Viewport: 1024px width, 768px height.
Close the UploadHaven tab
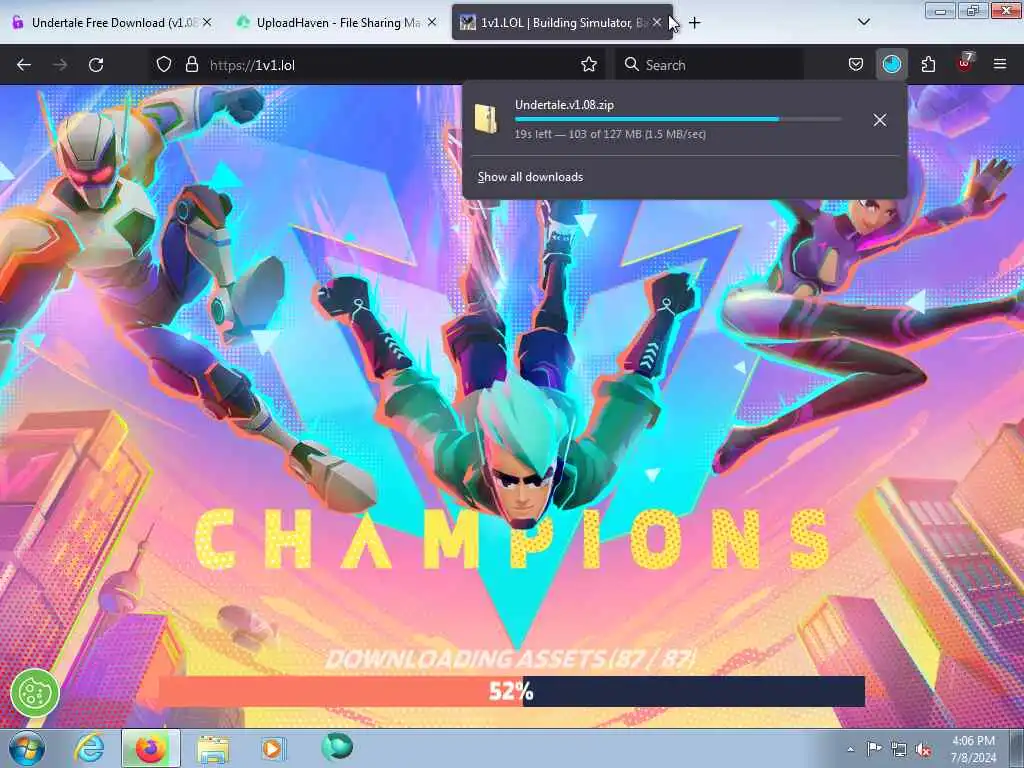[432, 23]
